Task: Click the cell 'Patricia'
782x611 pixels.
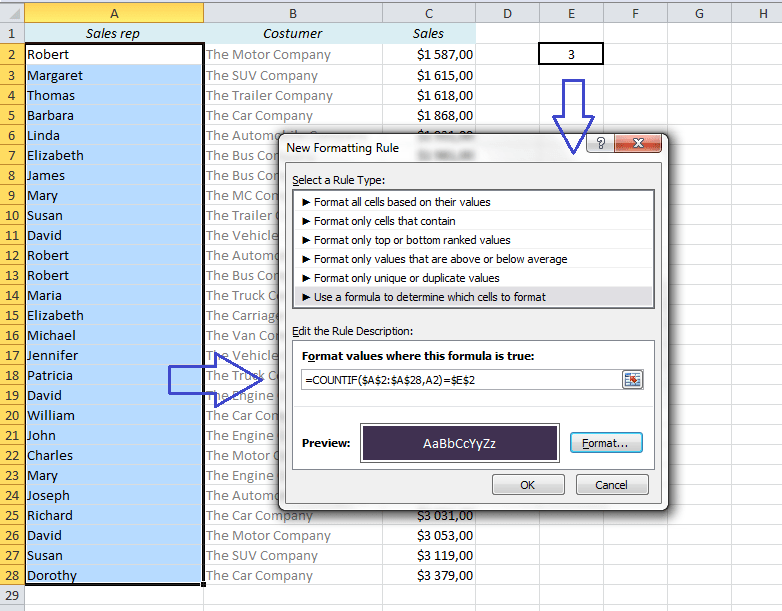Action: tap(114, 375)
